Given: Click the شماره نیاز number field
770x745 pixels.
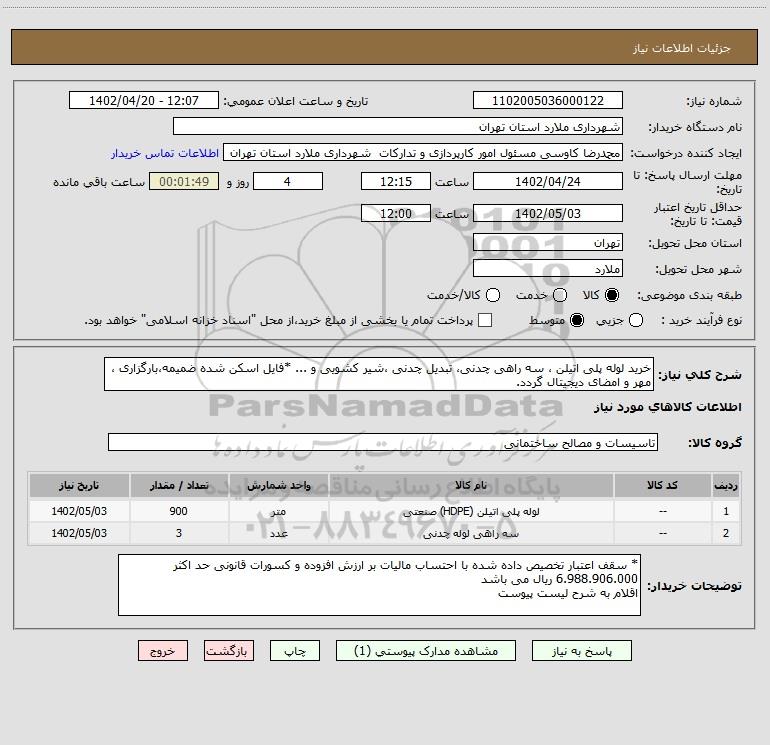Looking at the screenshot, I should point(548,101).
